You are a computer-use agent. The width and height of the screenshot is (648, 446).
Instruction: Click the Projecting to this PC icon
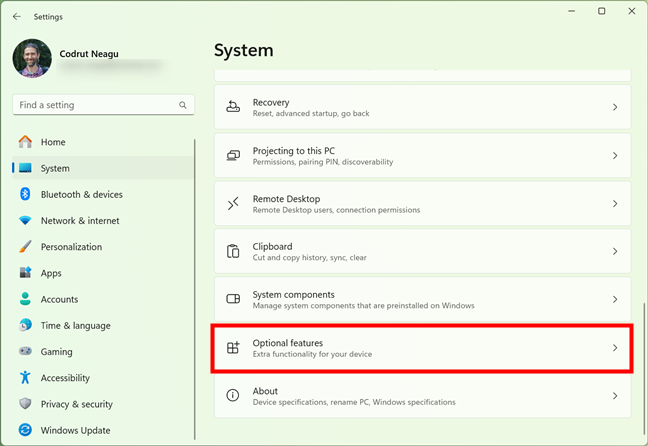point(233,155)
